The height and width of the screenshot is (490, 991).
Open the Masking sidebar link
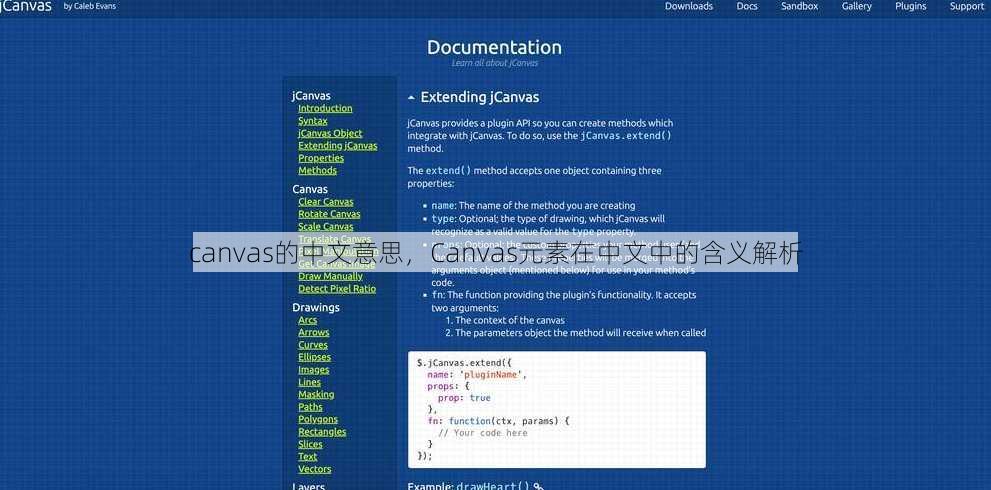click(x=316, y=395)
